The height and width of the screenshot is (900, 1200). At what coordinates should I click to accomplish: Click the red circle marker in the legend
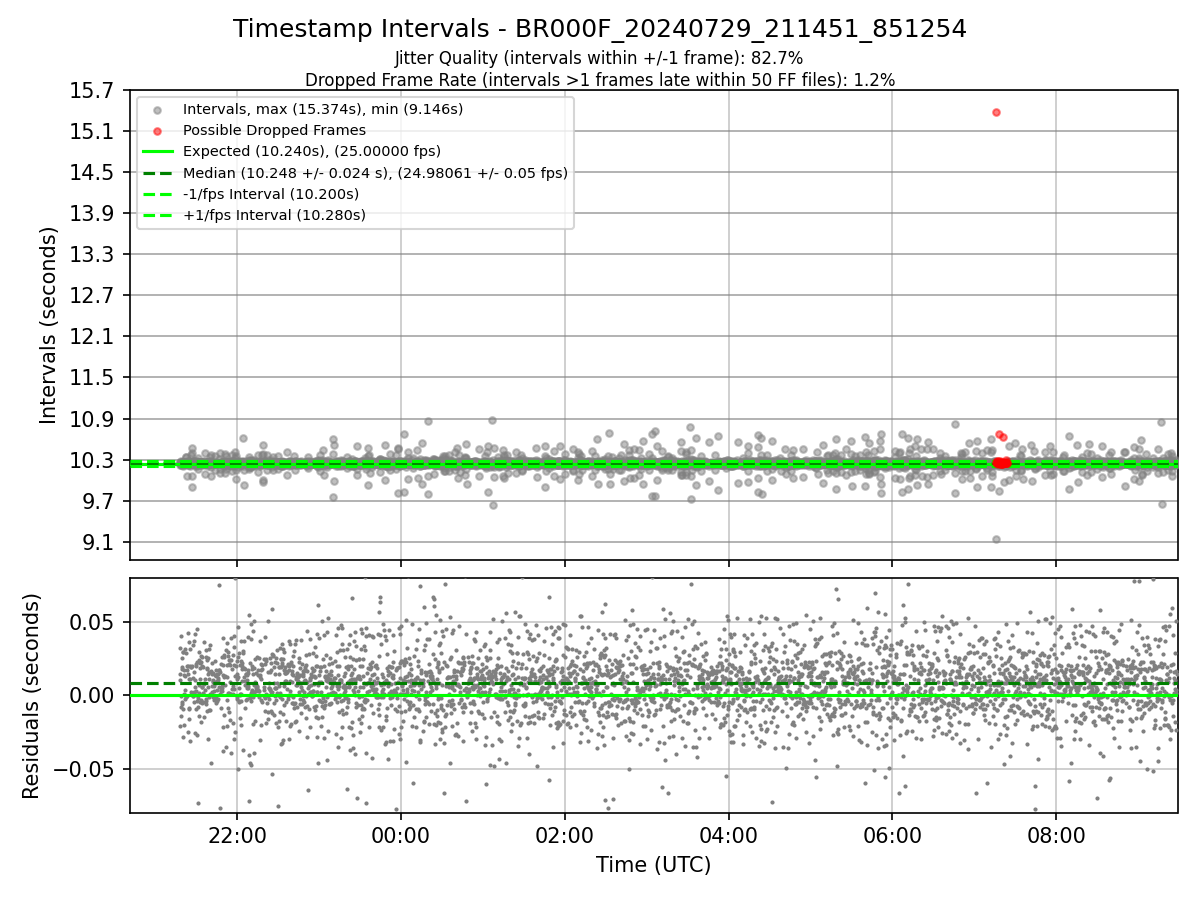(x=157, y=131)
